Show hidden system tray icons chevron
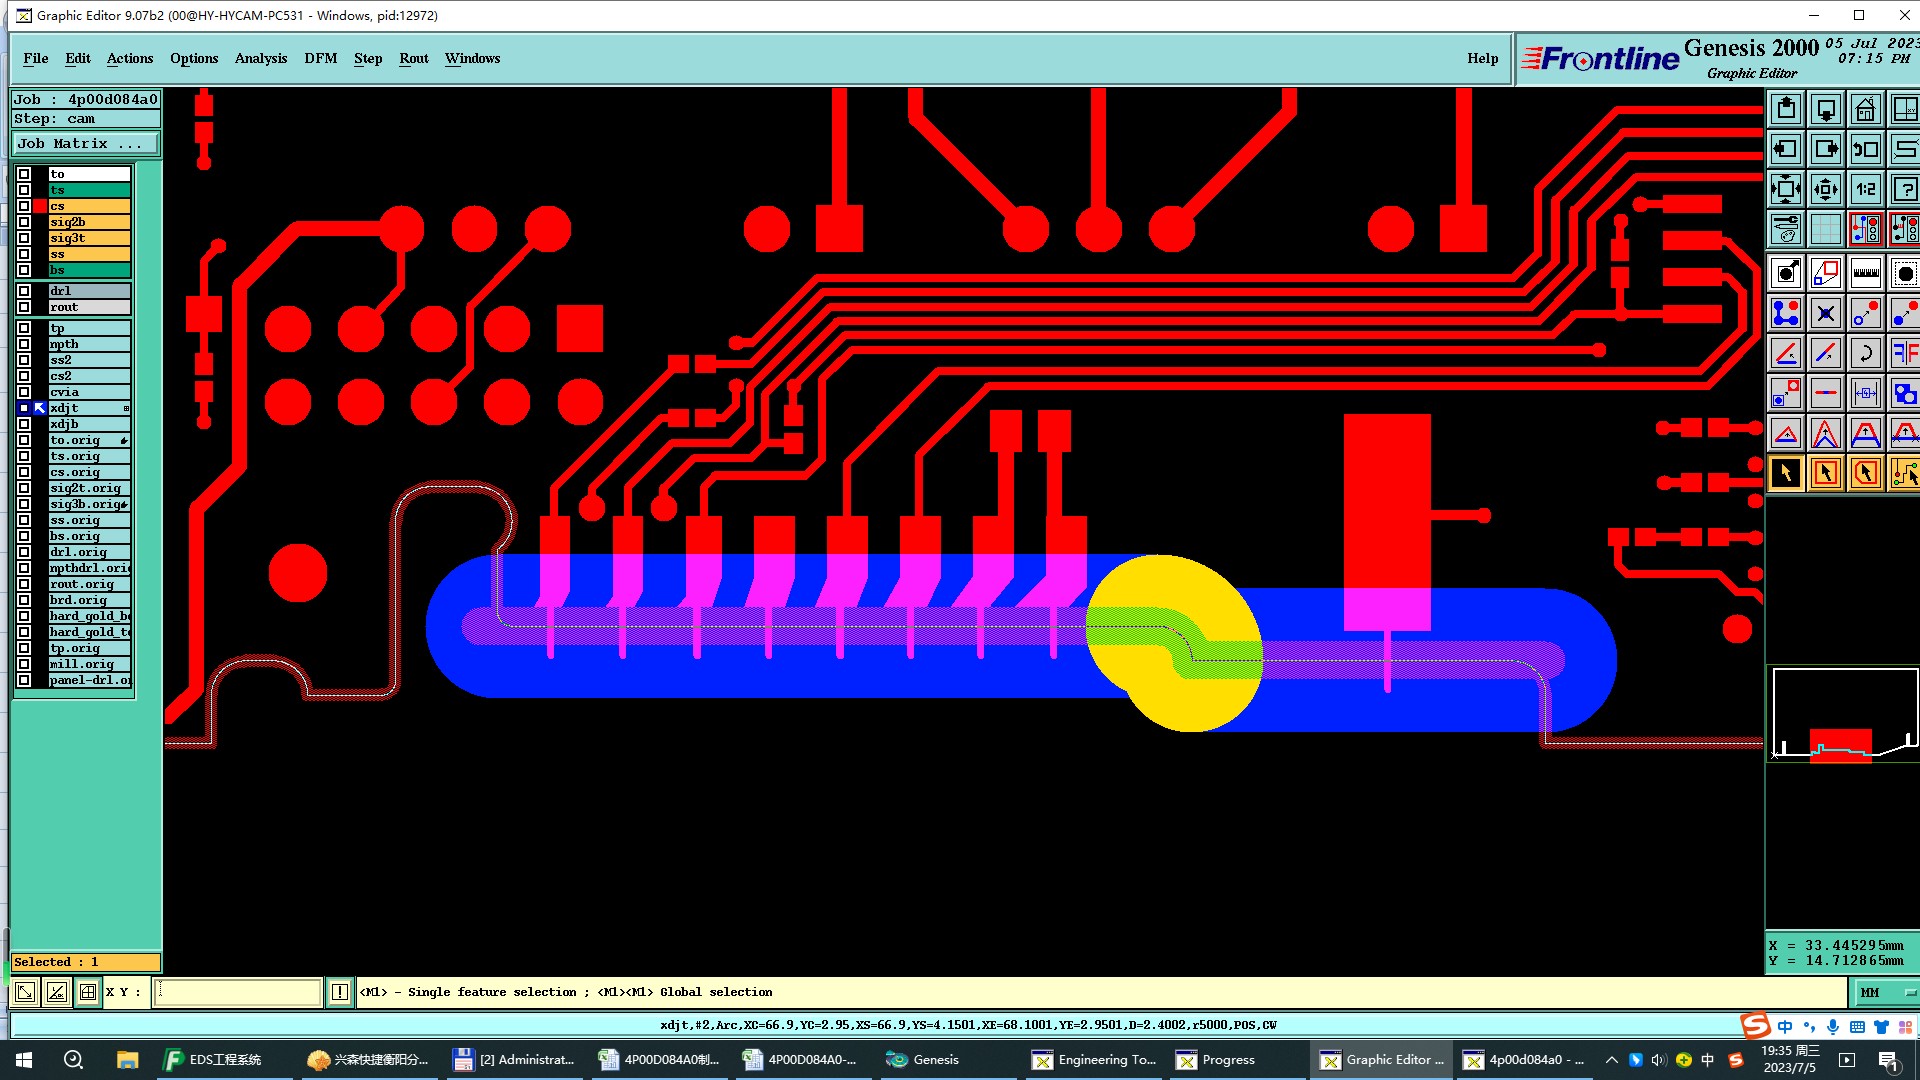 [x=1611, y=1060]
